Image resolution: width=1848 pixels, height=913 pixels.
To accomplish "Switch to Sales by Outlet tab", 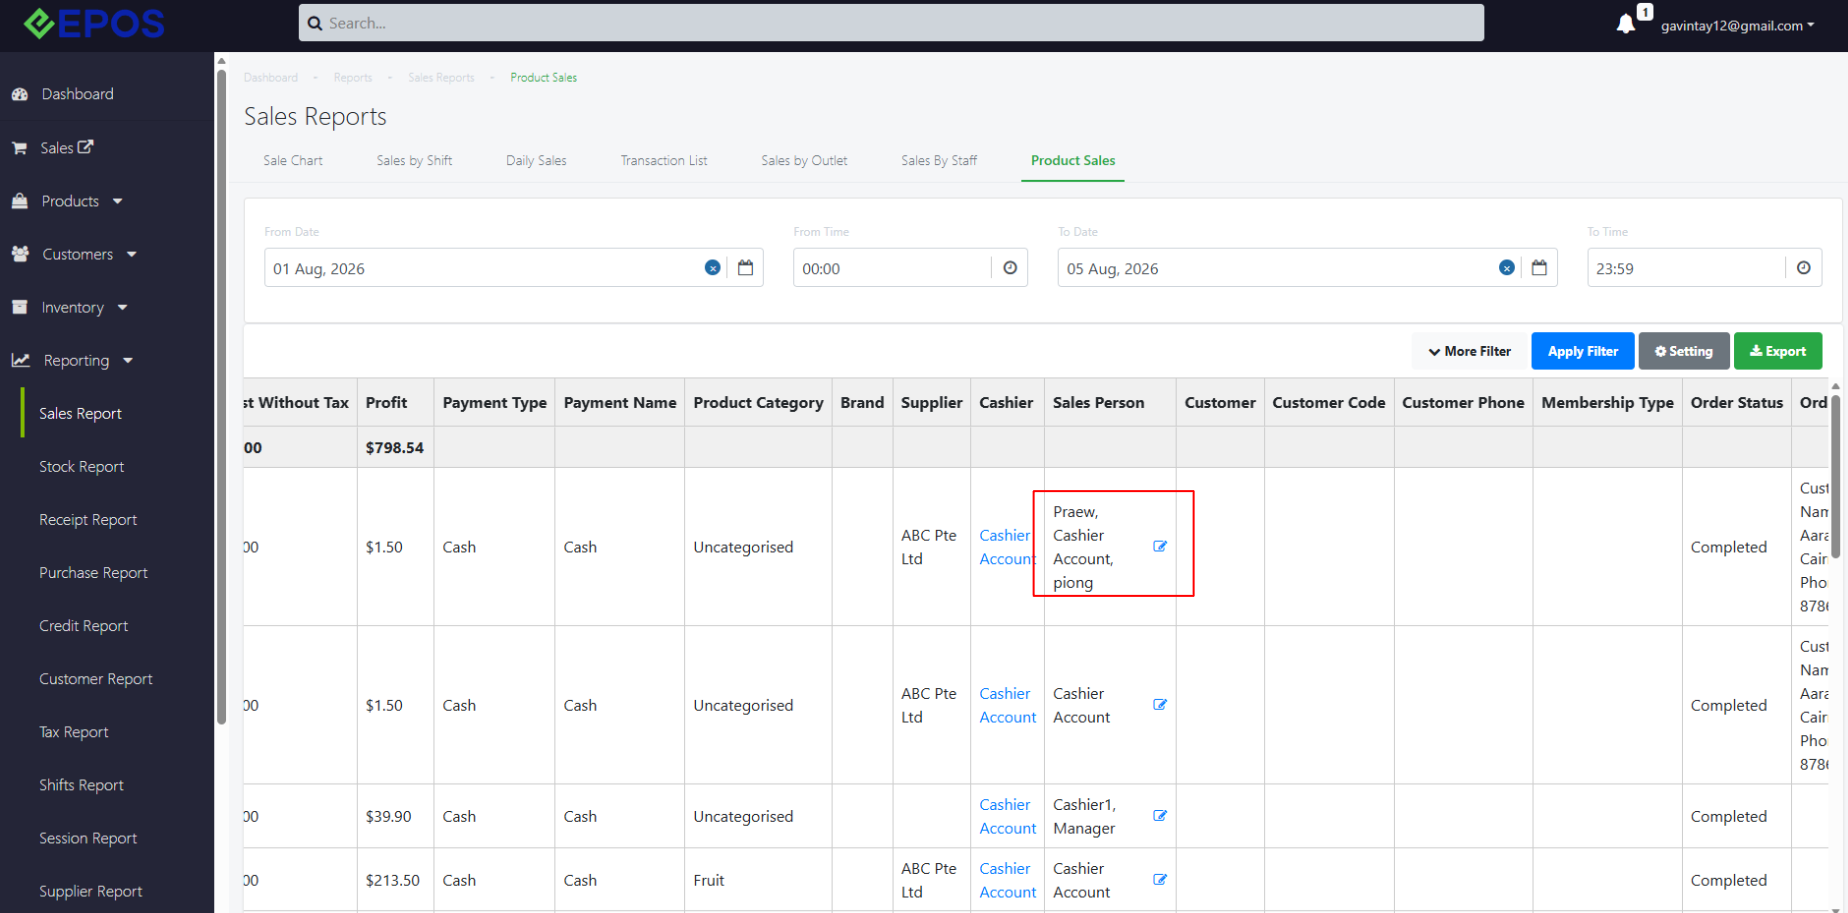I will click(x=804, y=160).
